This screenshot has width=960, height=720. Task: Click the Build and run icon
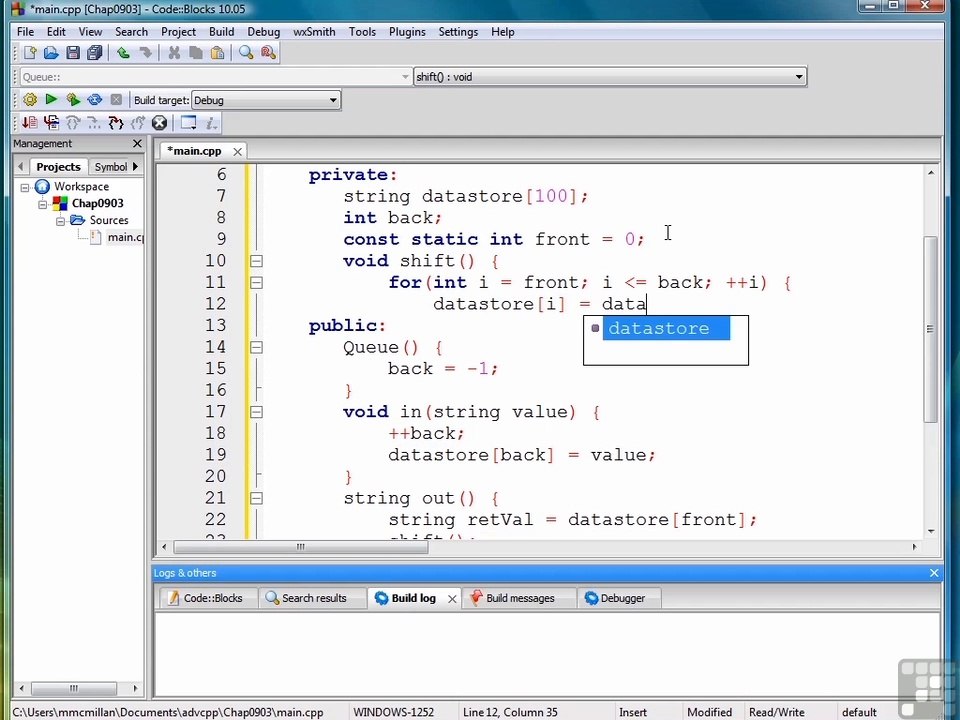pos(73,100)
